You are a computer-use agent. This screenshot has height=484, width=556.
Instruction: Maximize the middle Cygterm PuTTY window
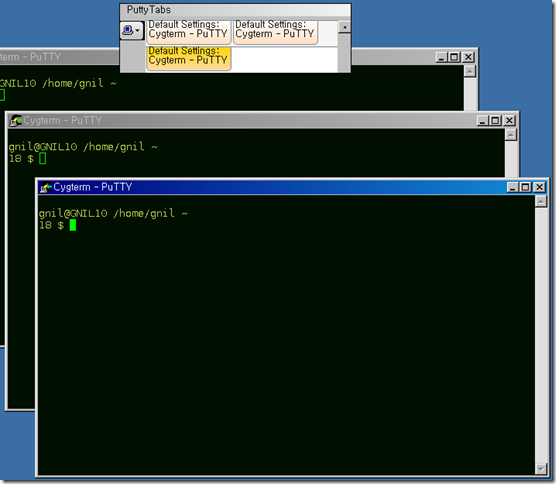(495, 121)
